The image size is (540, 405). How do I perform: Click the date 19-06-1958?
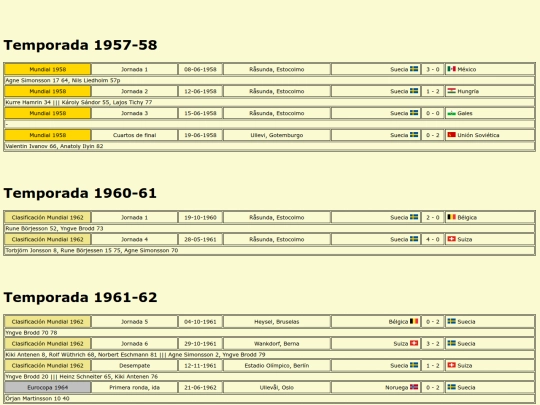(x=200, y=135)
